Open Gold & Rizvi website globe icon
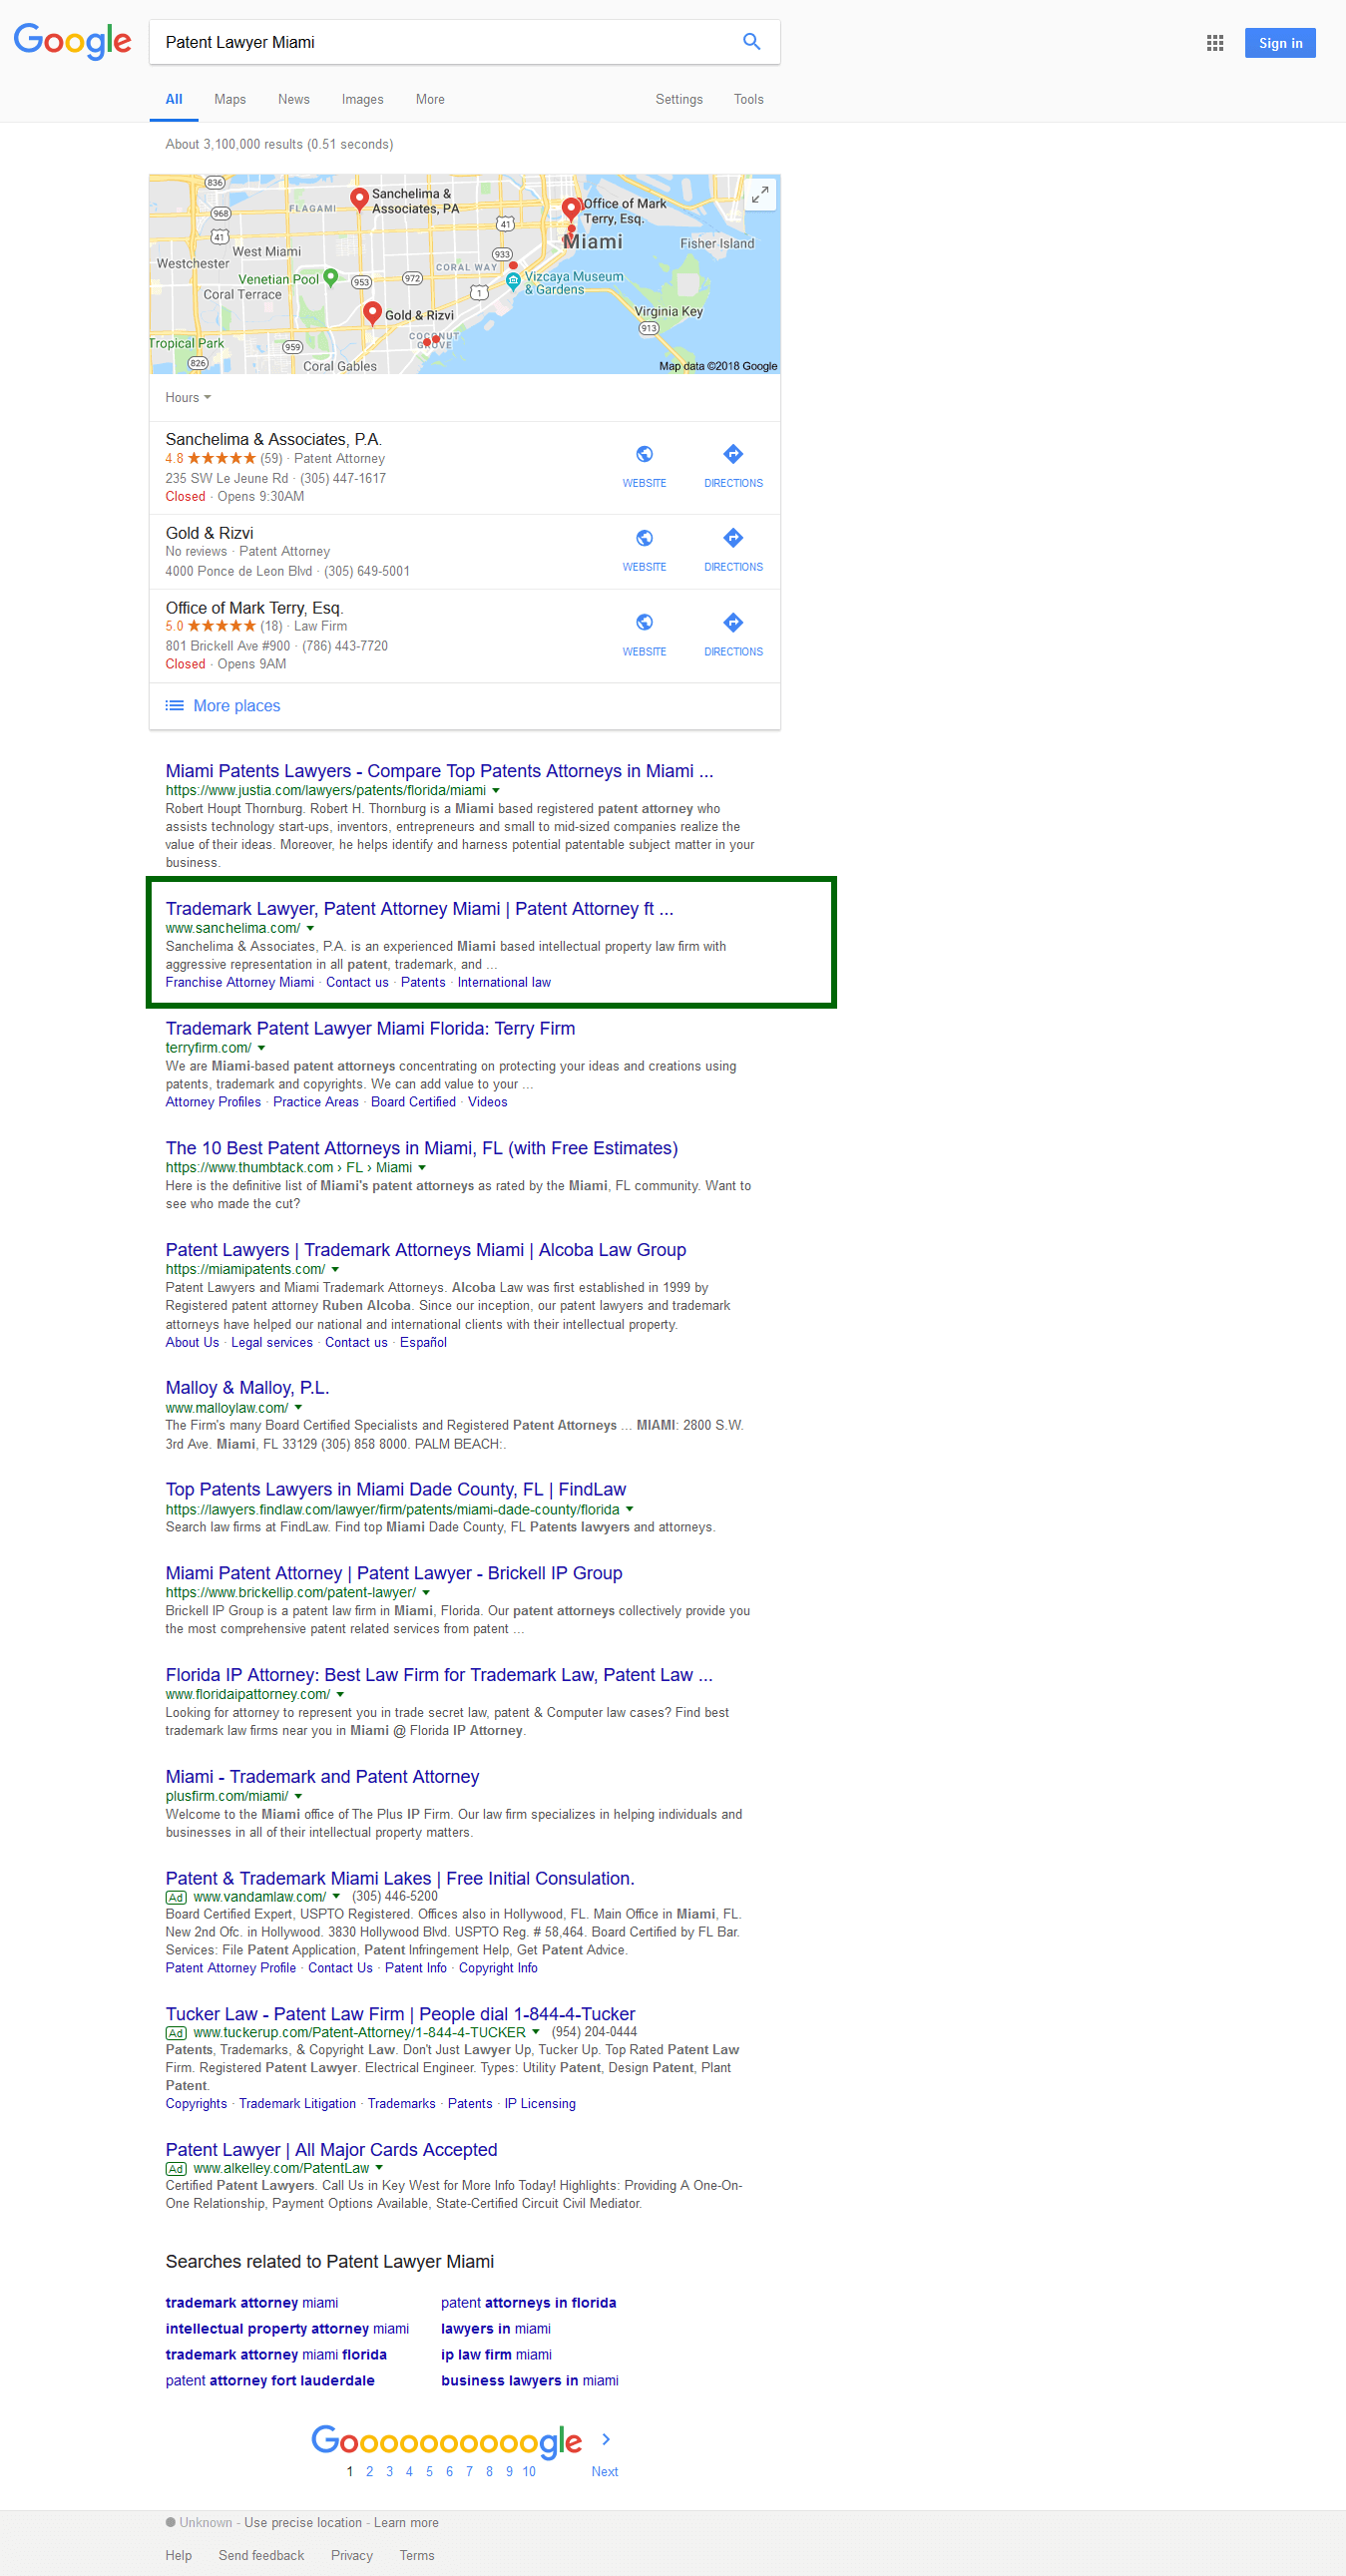Viewport: 1346px width, 2576px height. pyautogui.click(x=645, y=538)
